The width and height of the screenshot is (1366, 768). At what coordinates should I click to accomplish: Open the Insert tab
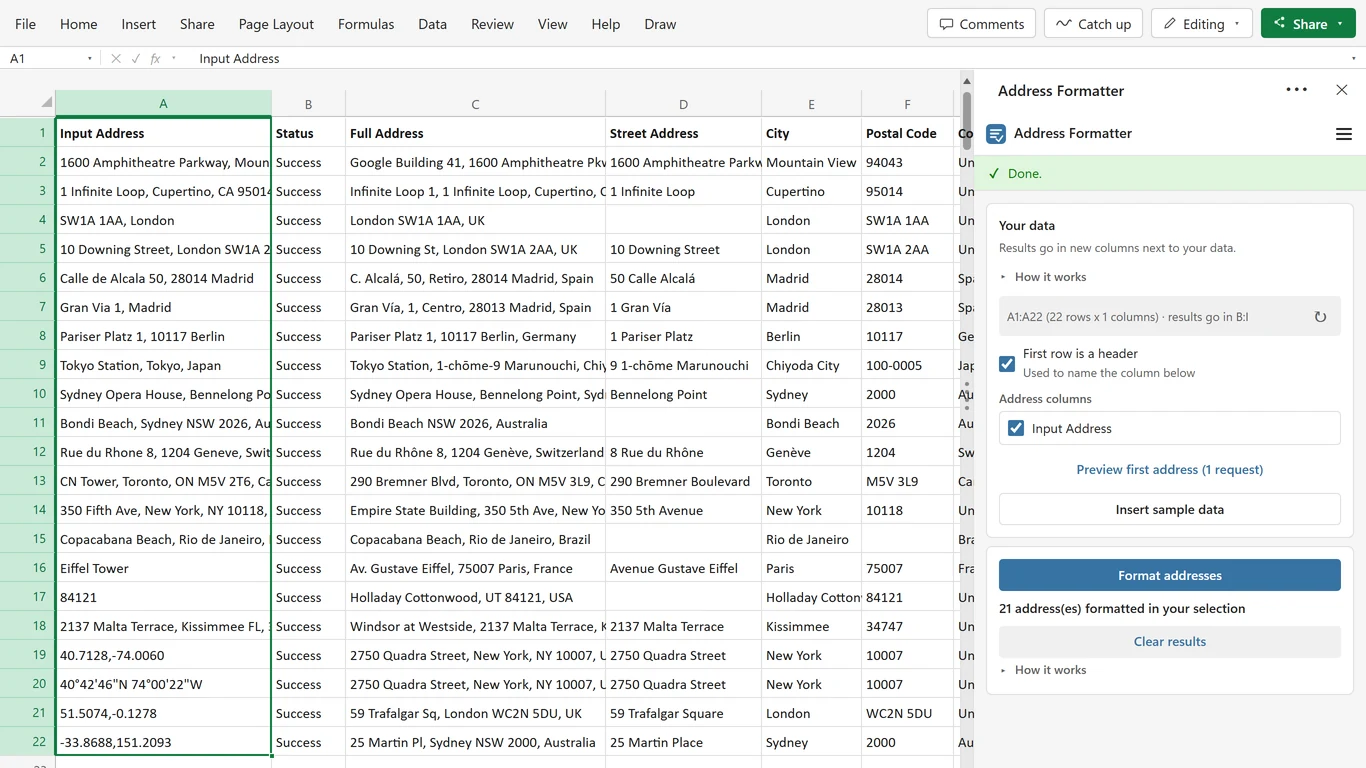[139, 24]
